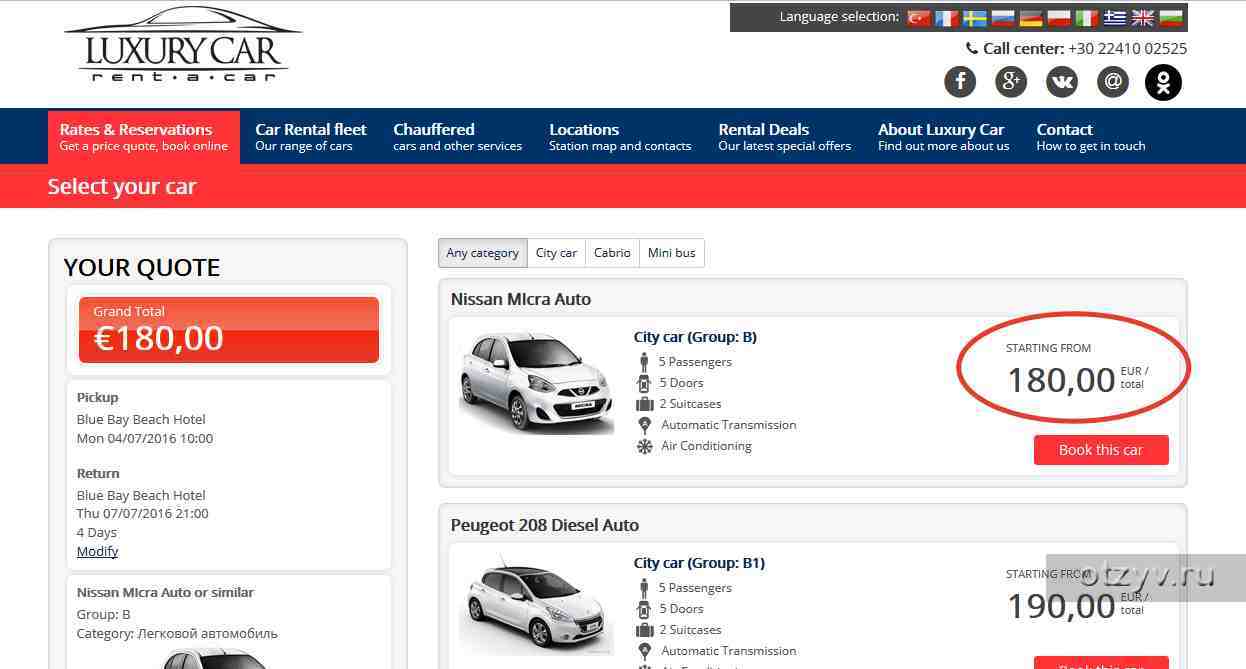This screenshot has width=1246, height=669.
Task: Click the Google Plus social icon
Action: coord(1011,82)
